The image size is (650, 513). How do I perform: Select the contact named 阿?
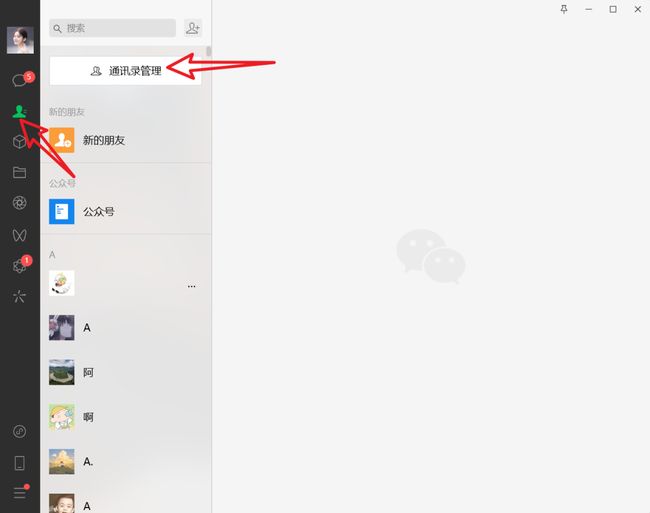(126, 372)
